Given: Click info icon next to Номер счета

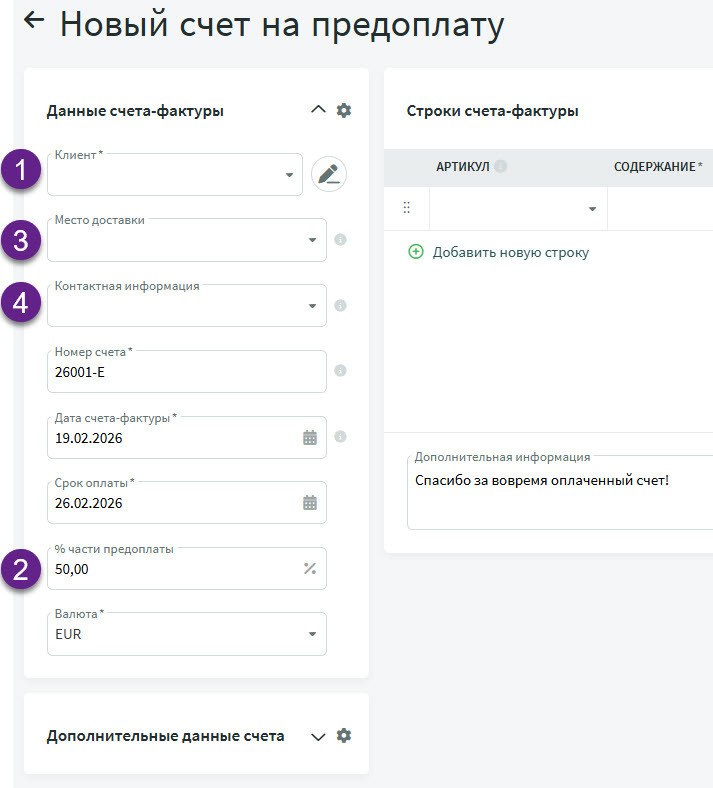Looking at the screenshot, I should click(x=340, y=371).
